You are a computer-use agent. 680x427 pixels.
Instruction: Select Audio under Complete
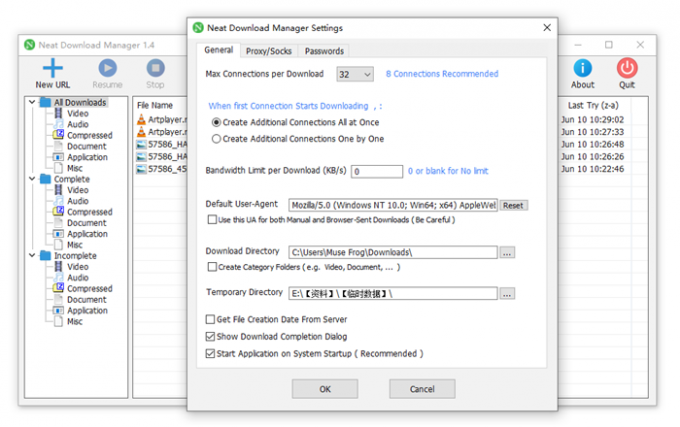pos(78,201)
